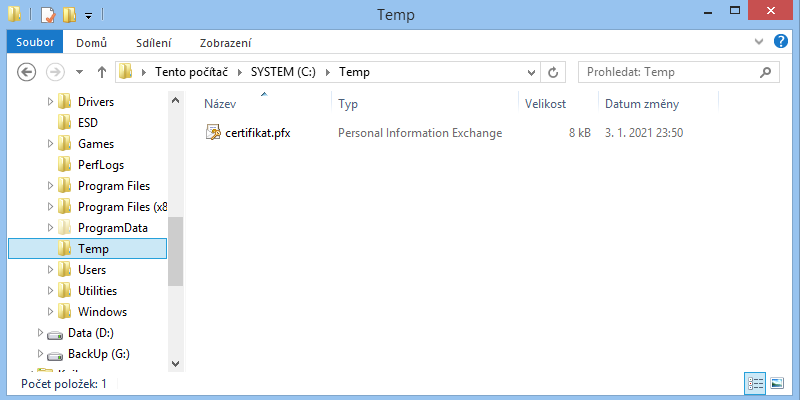This screenshot has width=800, height=400.
Task: Open the address bar history dropdown
Action: coord(530,72)
